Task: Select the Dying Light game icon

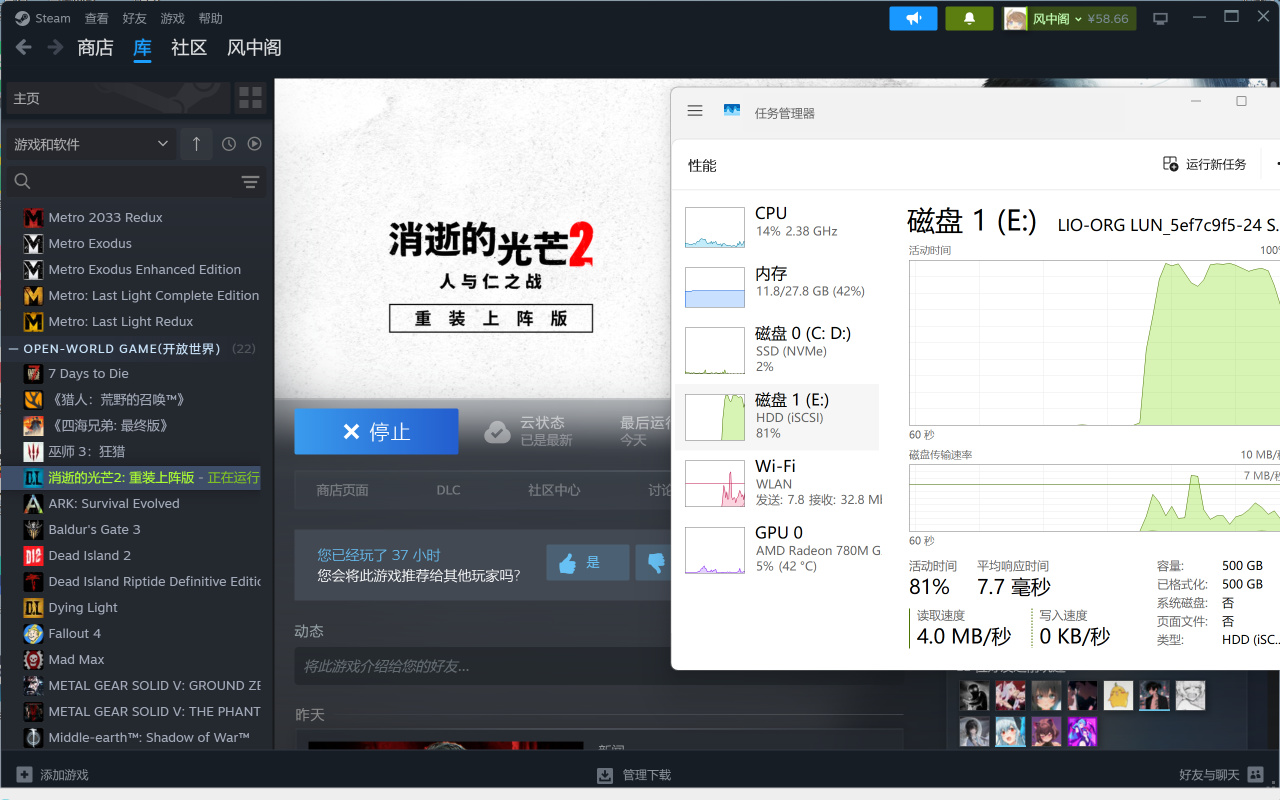Action: 33,607
